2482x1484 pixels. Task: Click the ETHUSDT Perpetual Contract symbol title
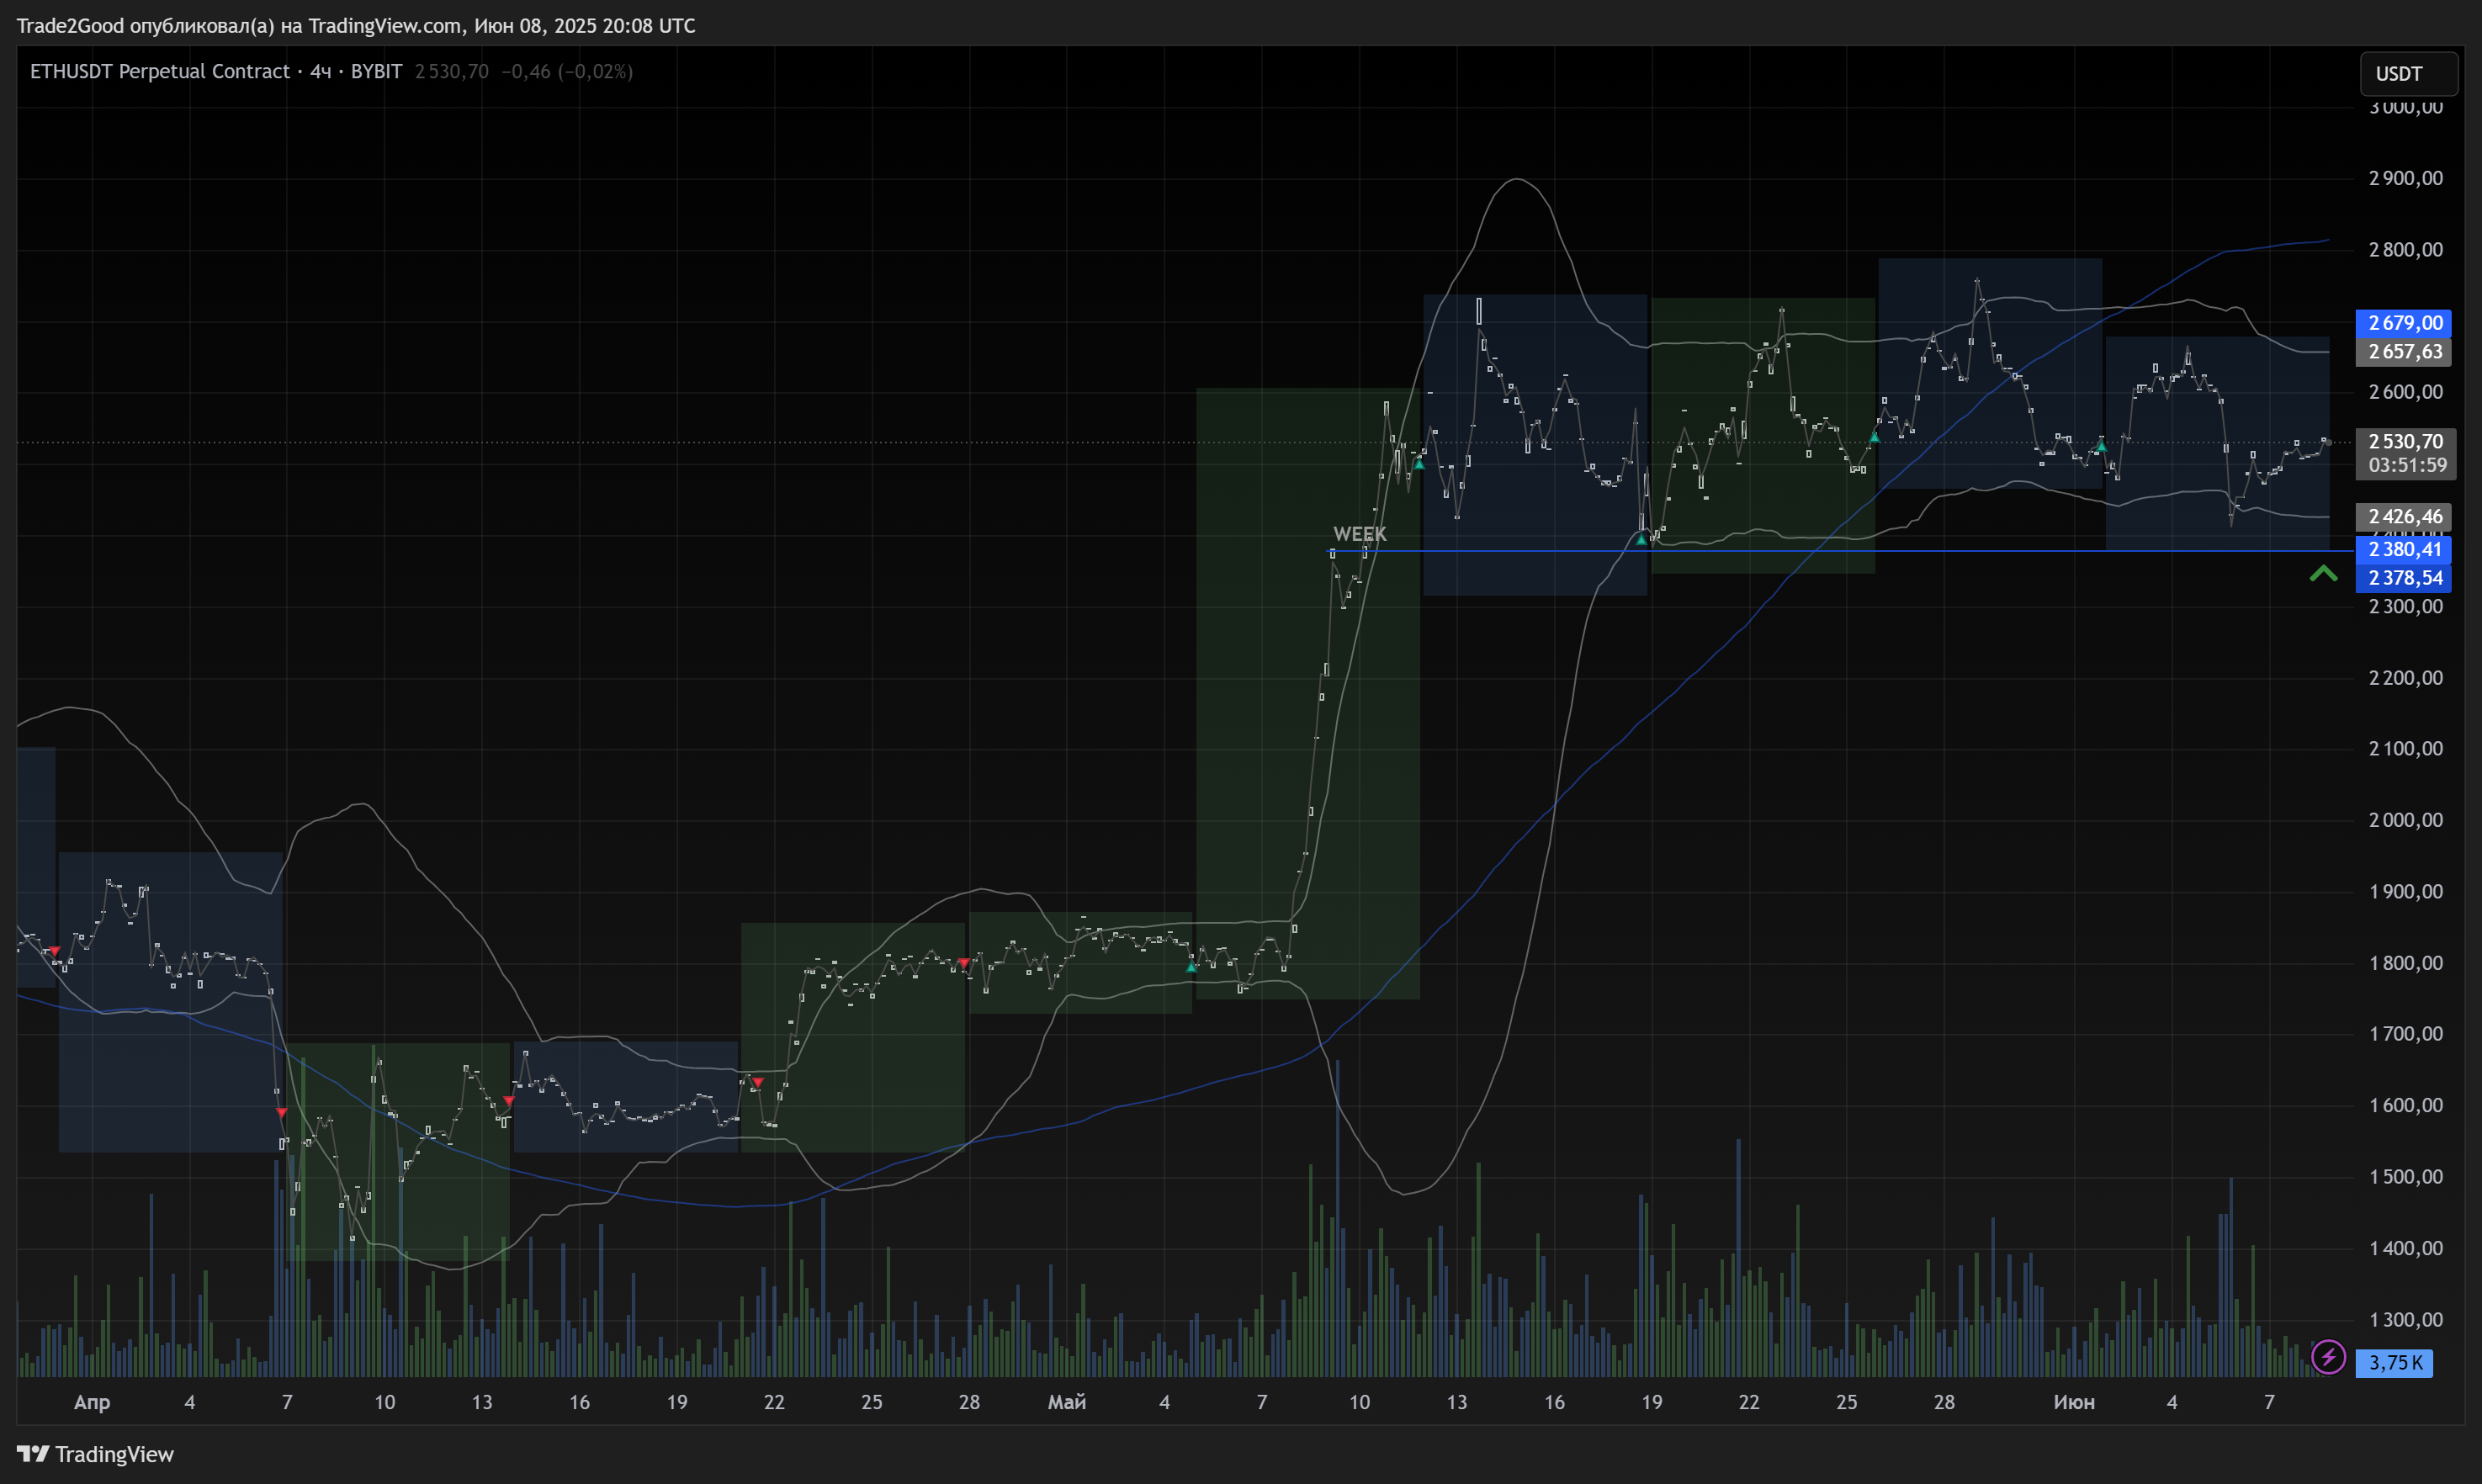(160, 71)
